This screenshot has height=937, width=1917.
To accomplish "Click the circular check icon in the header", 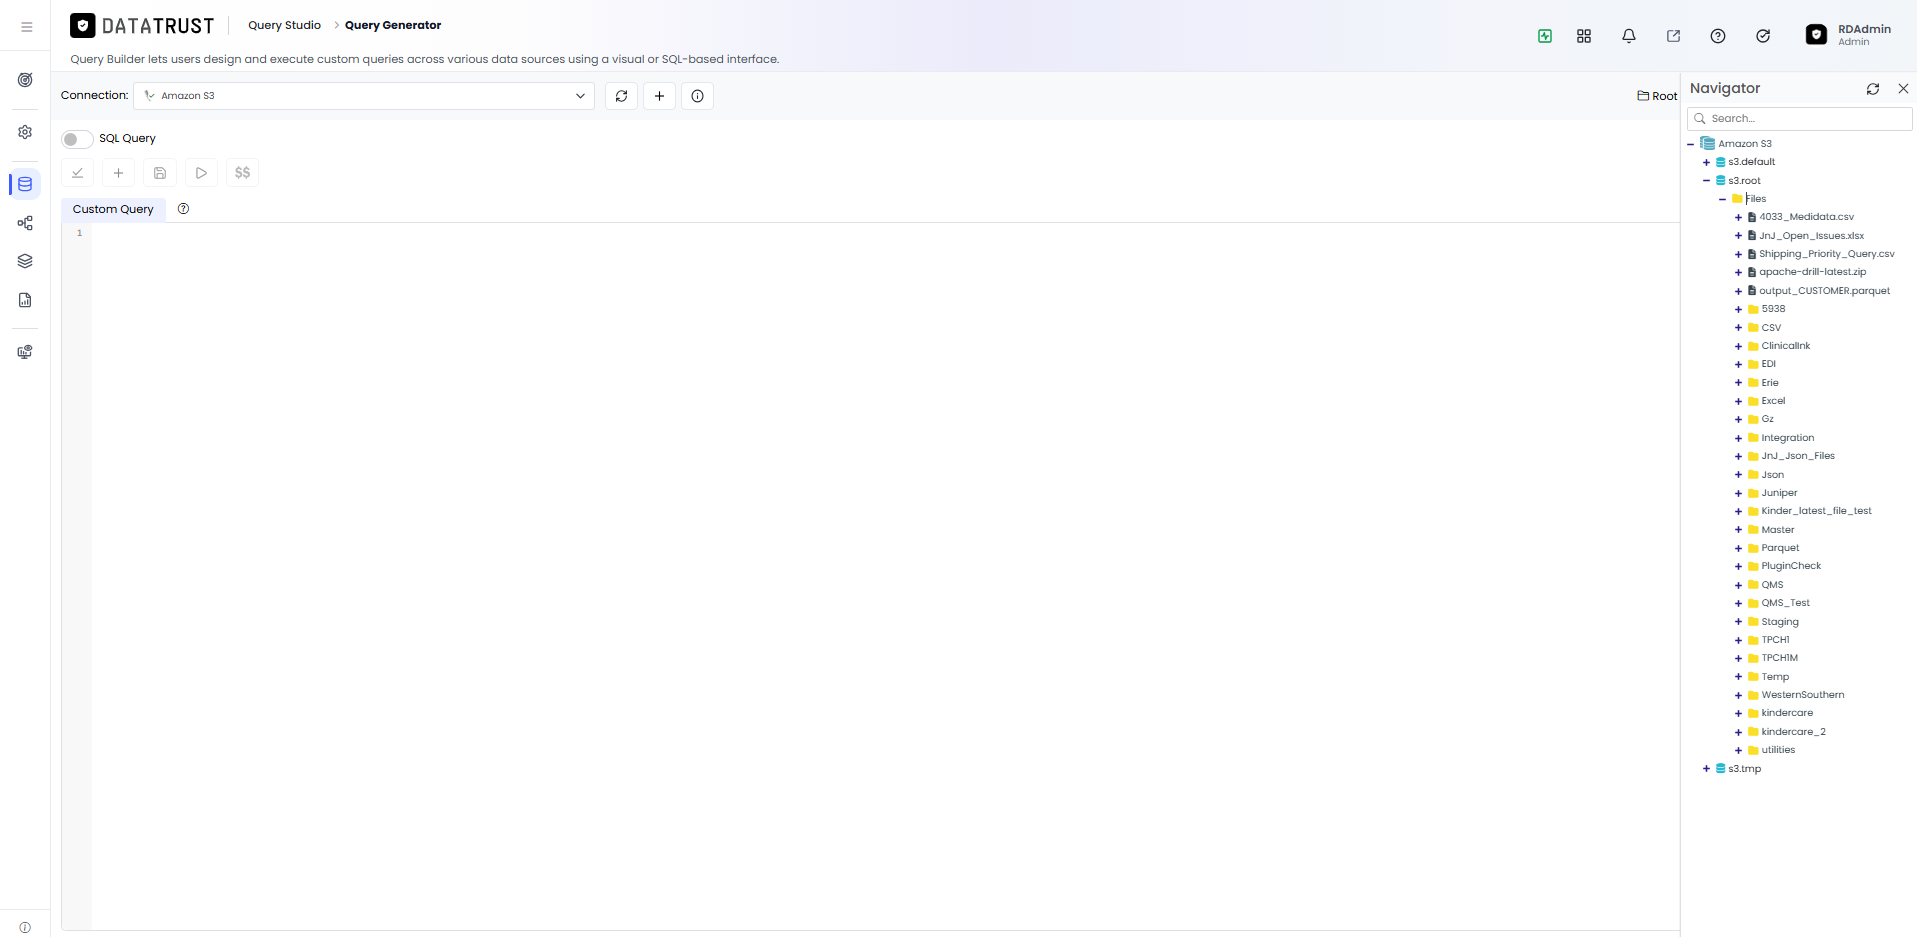I will [x=1763, y=36].
